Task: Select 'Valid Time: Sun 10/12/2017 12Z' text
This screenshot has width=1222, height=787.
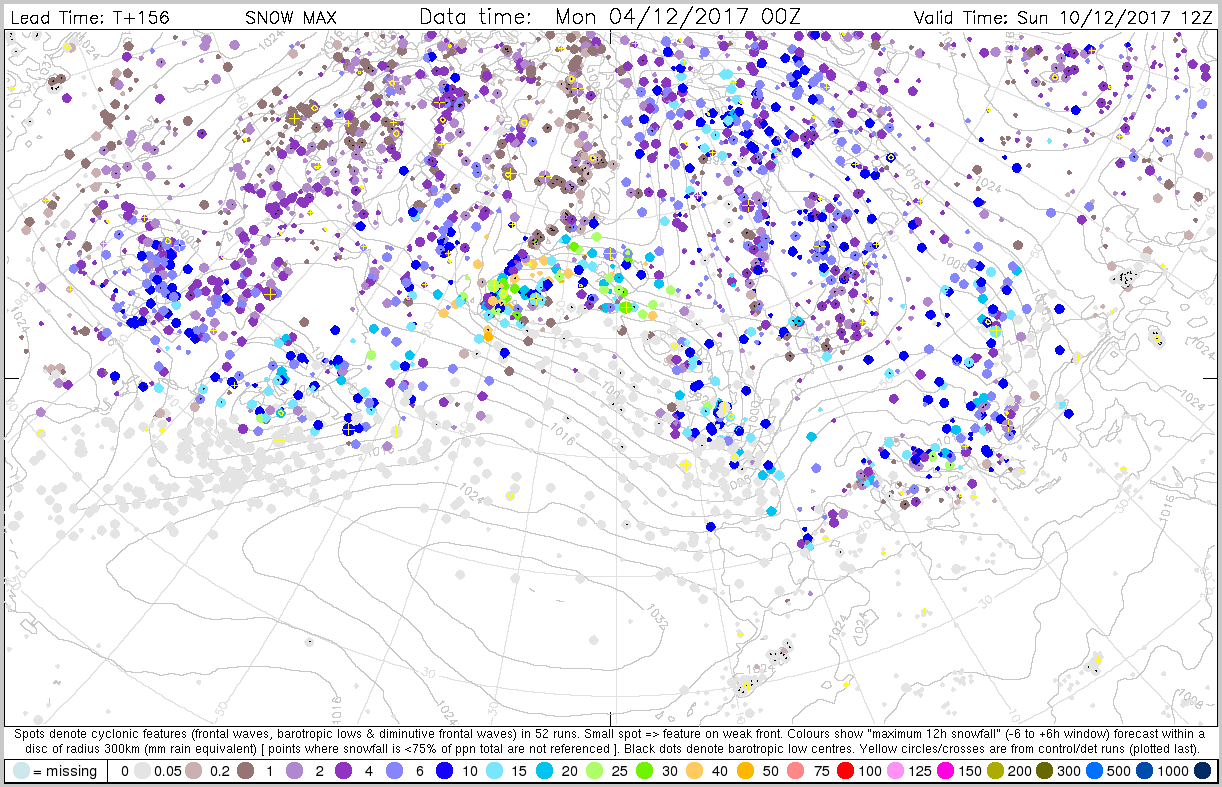Action: coord(1063,18)
